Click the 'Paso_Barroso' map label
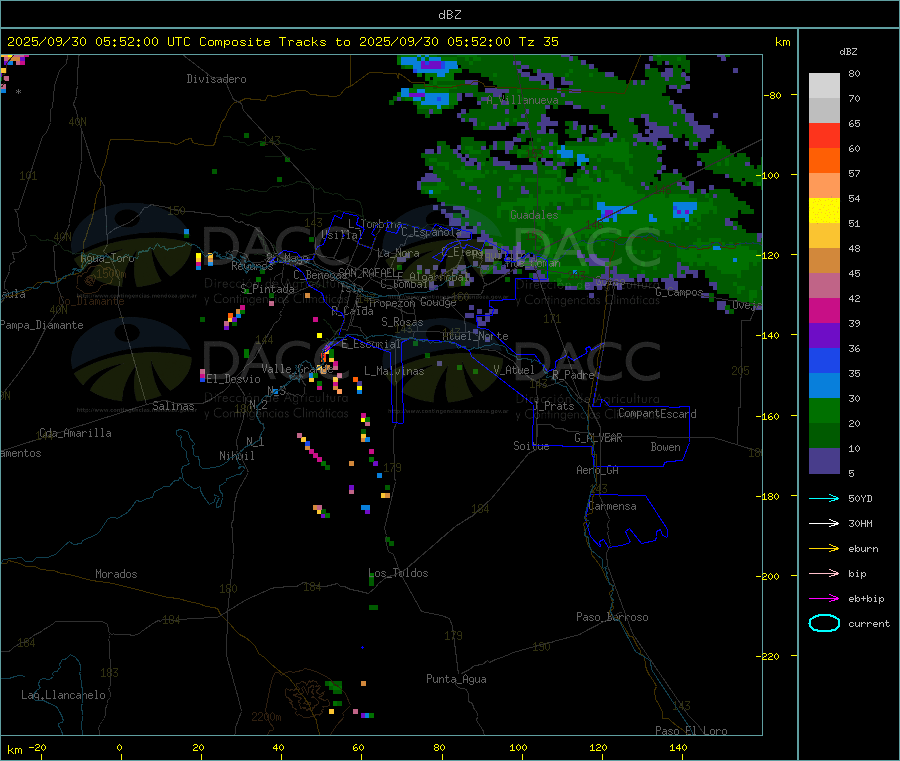 (x=612, y=617)
